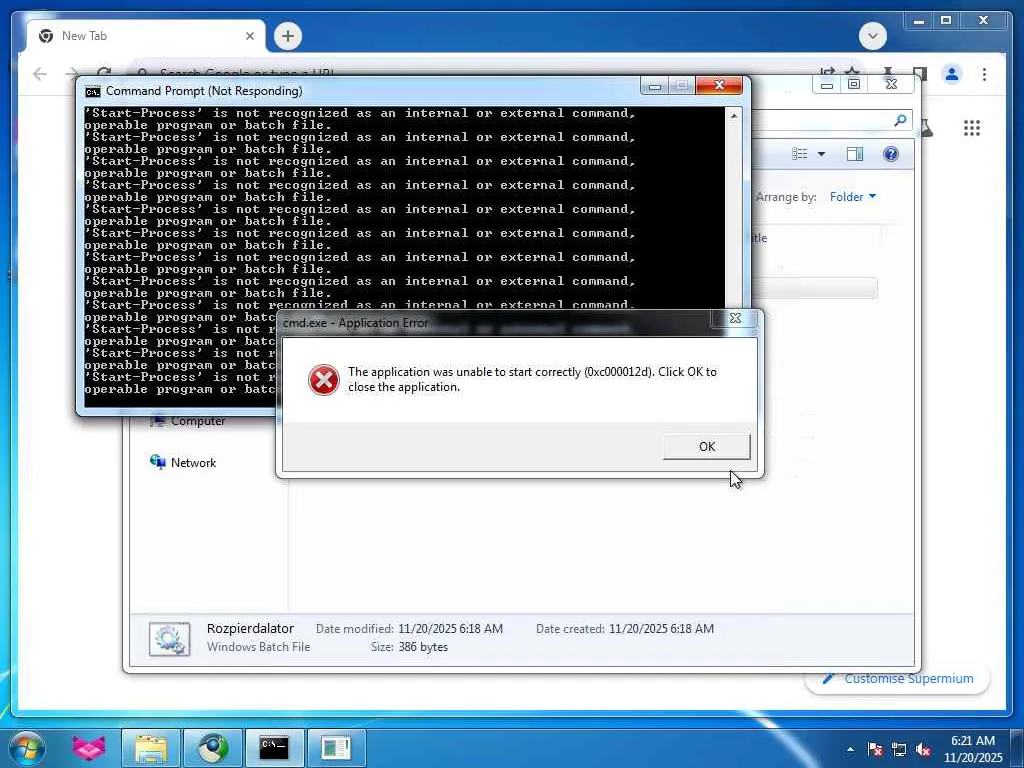1024x768 pixels.
Task: Switch to Command Prompt taskbar icon
Action: pos(274,748)
